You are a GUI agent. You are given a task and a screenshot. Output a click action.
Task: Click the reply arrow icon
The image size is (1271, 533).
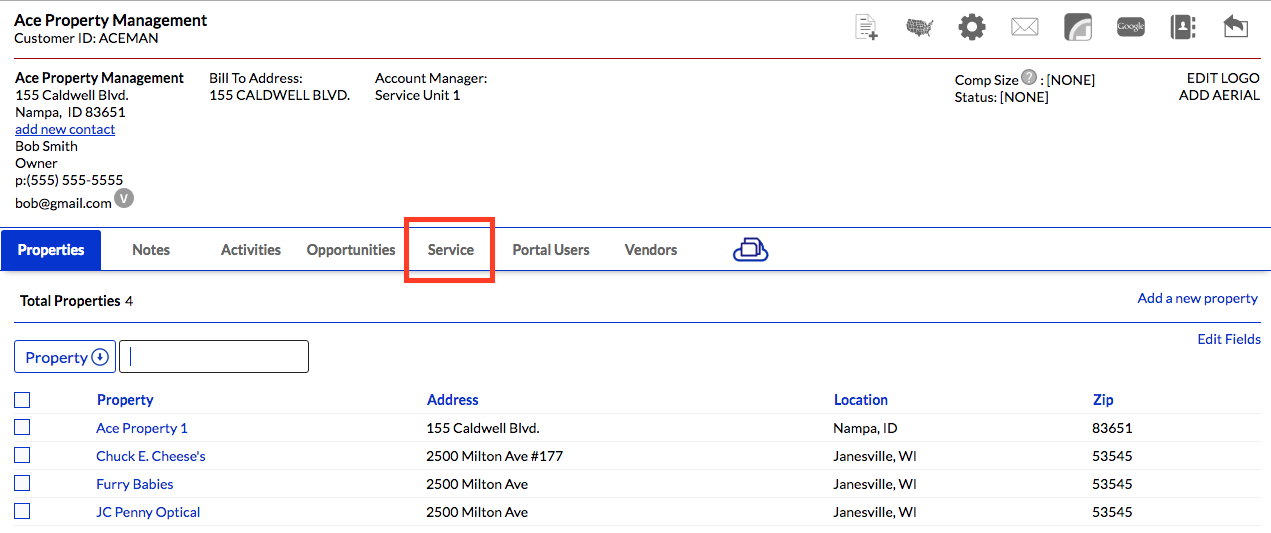1236,27
